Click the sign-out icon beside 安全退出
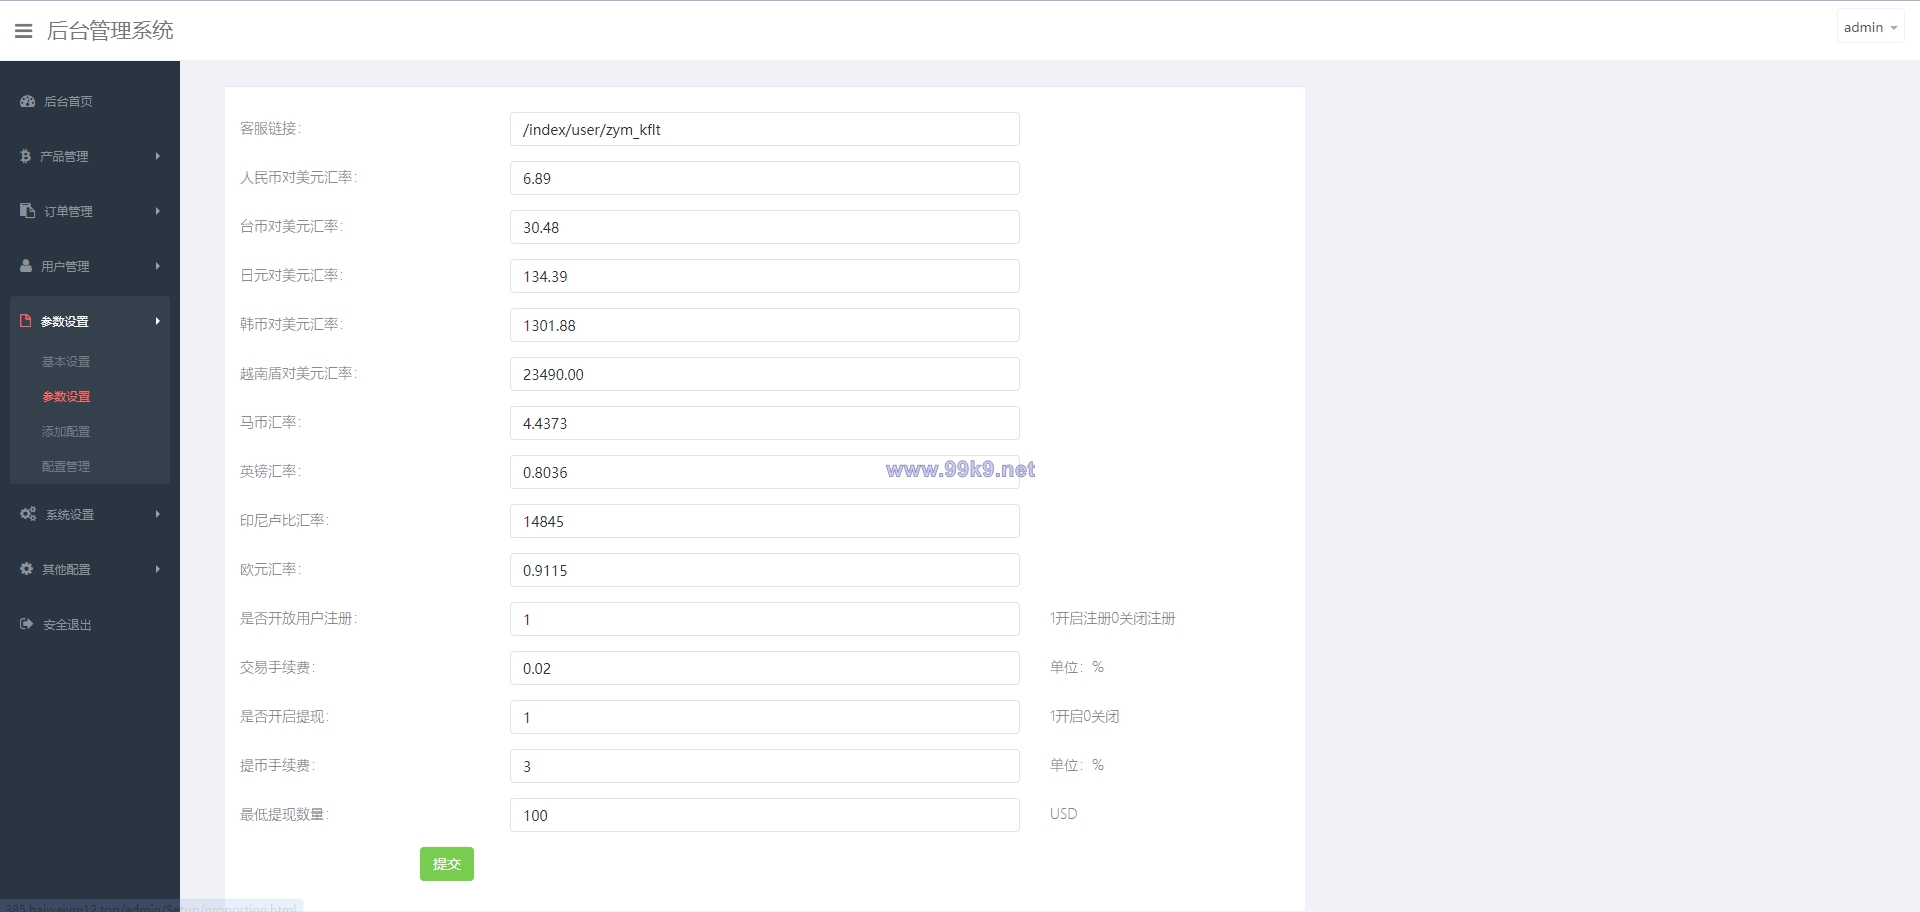The image size is (1920, 912). (27, 624)
